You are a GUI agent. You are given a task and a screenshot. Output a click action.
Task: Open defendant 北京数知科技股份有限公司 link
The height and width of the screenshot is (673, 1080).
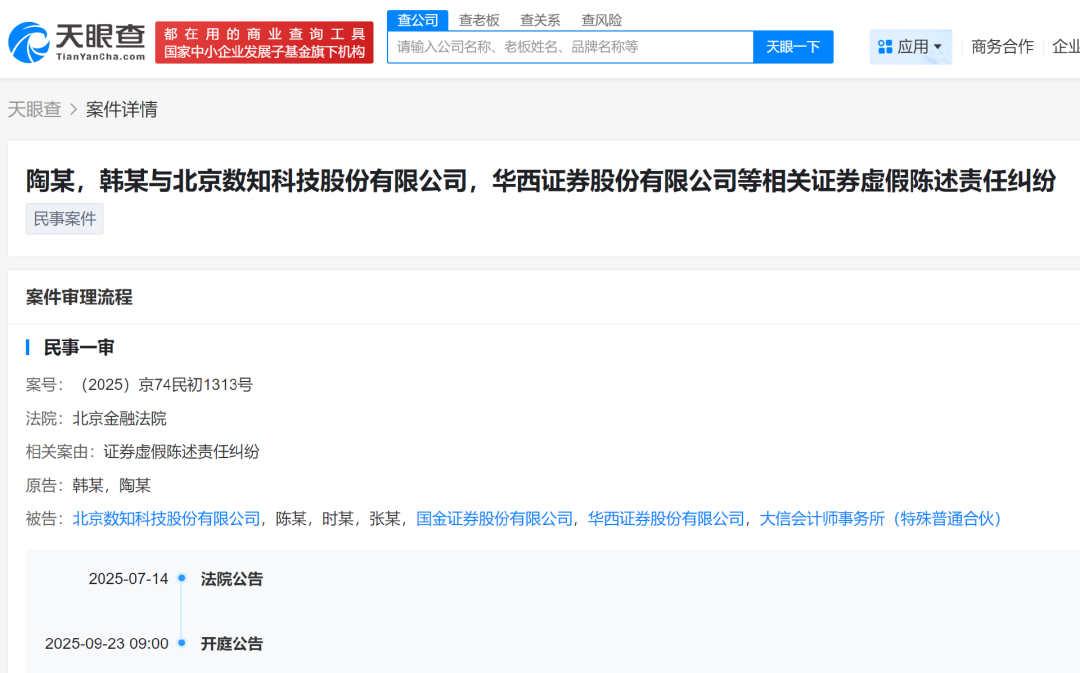[x=166, y=518]
